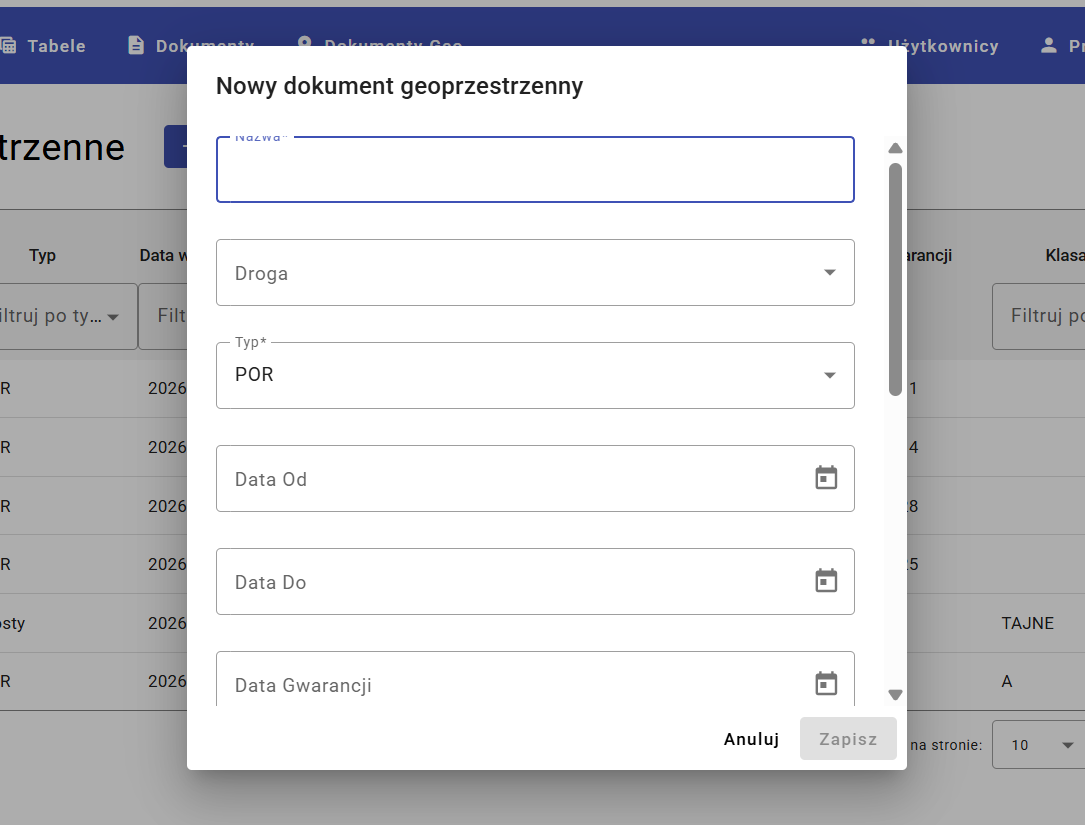1085x825 pixels.
Task: Click the scroll-down arrow in the dialog
Action: (895, 694)
